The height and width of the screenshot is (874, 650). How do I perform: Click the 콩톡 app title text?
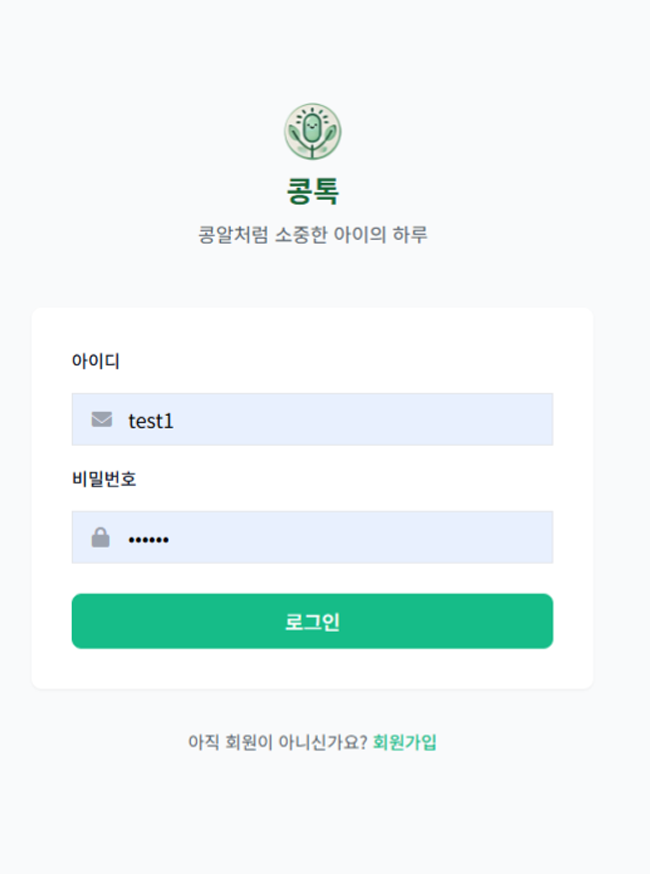point(314,191)
